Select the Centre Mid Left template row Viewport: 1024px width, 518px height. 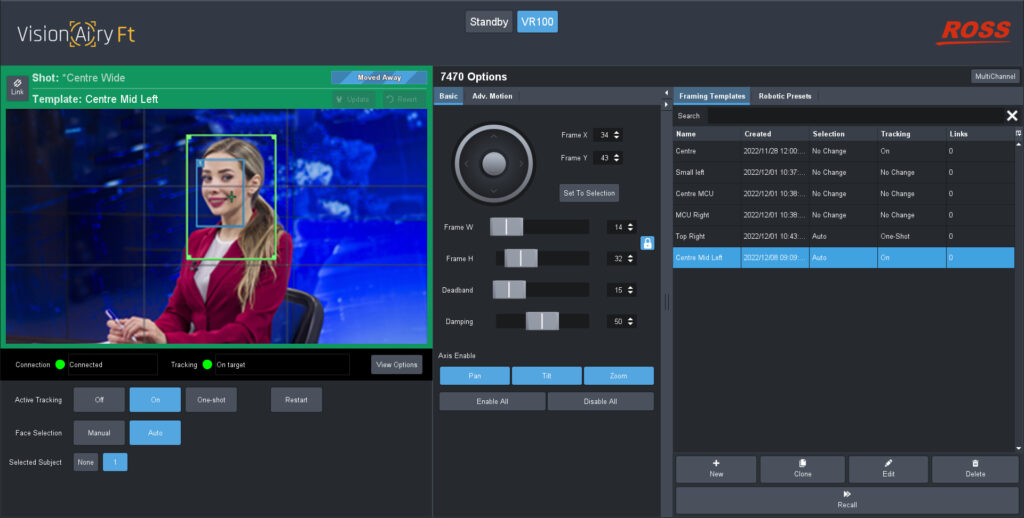pos(844,257)
